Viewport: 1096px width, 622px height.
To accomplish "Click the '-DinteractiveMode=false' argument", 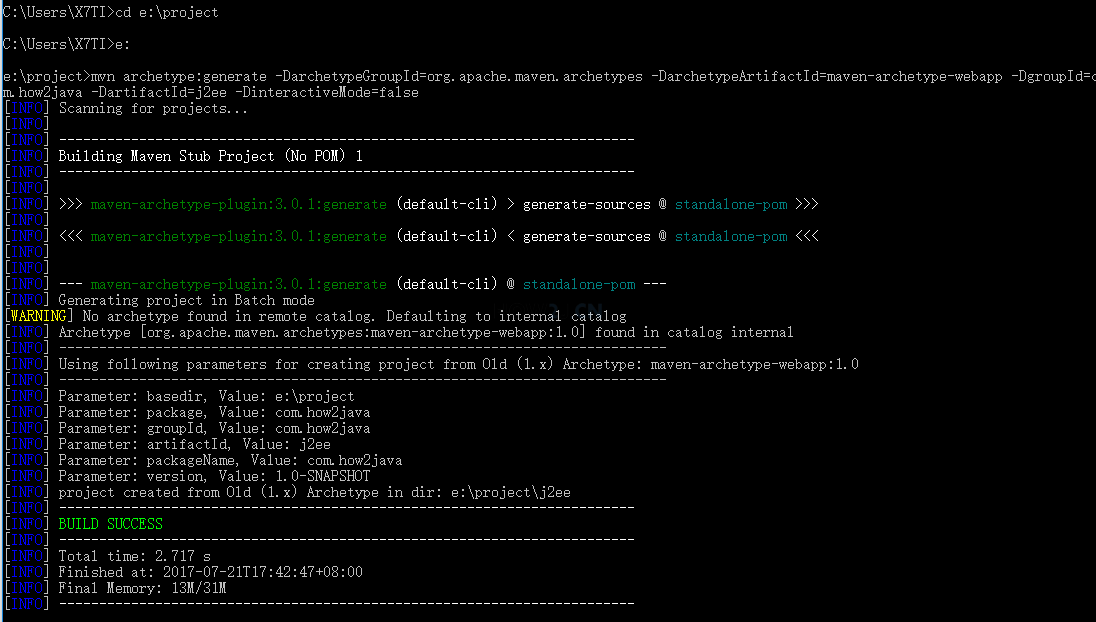I will coord(327,92).
